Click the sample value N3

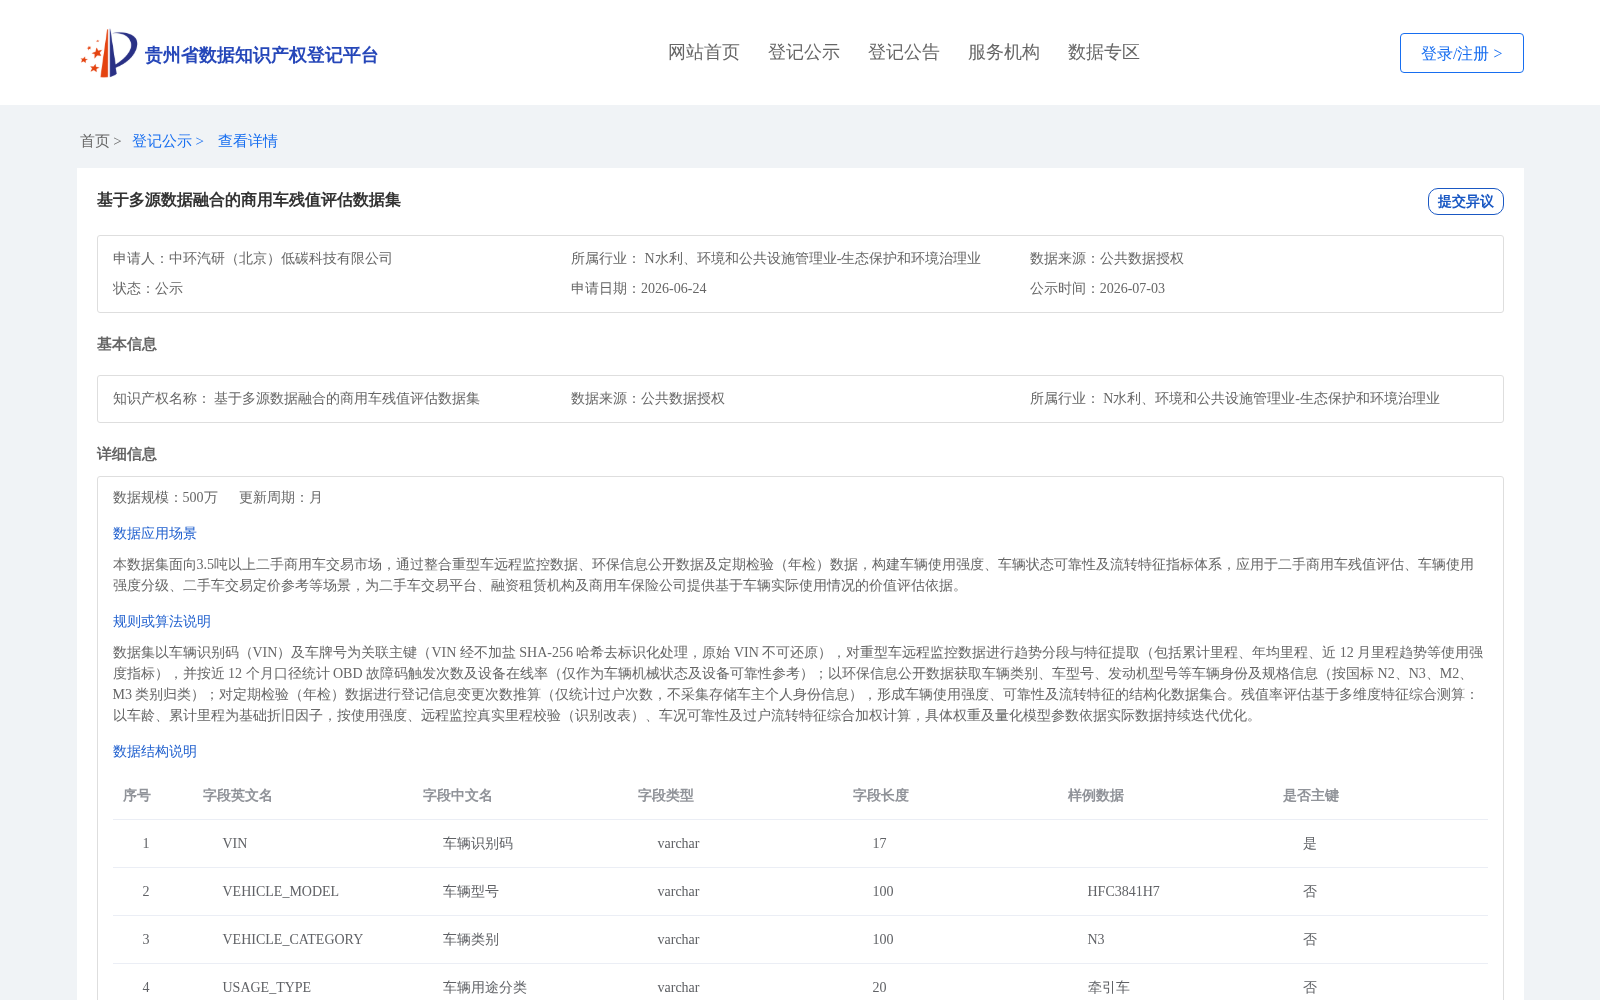point(1096,939)
